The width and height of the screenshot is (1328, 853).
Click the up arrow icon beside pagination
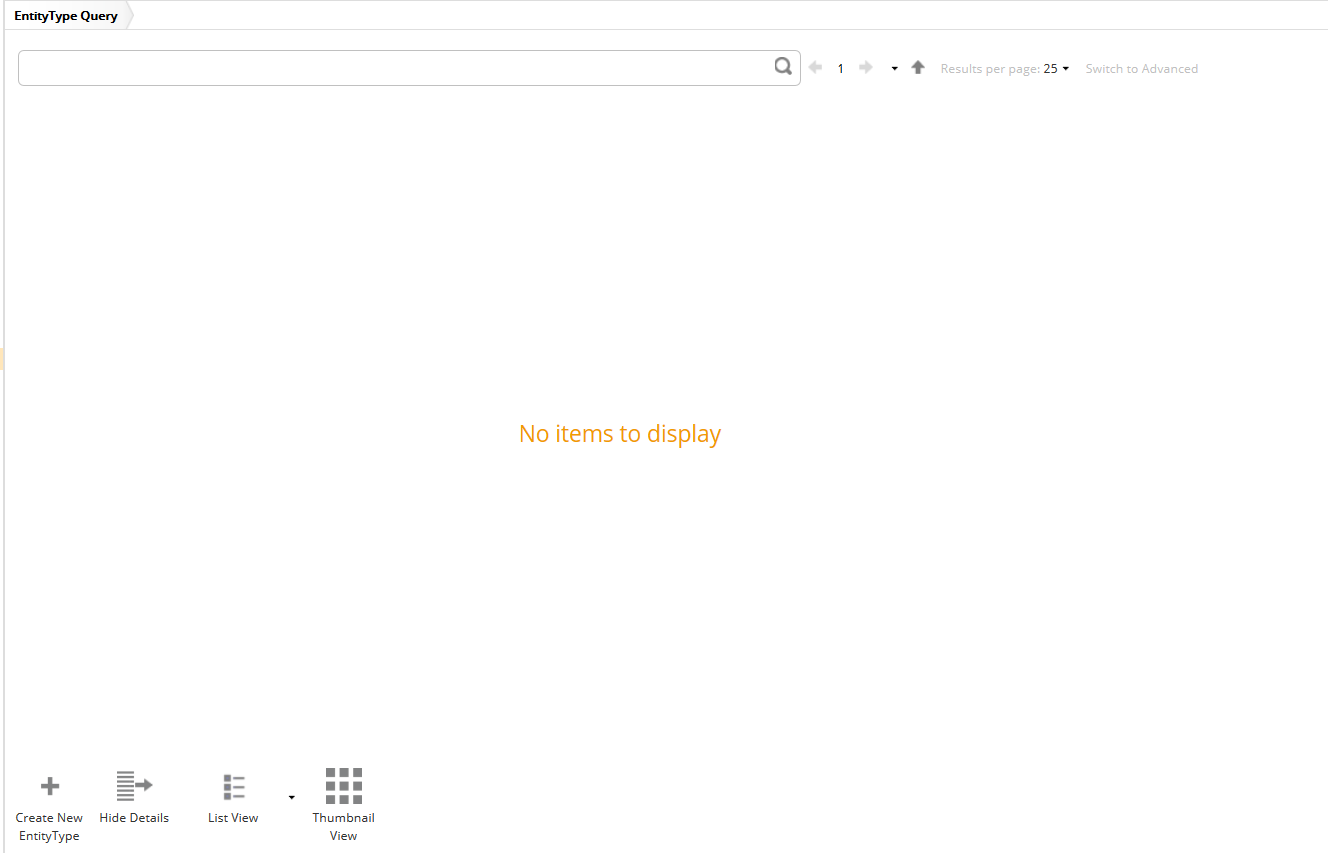918,68
